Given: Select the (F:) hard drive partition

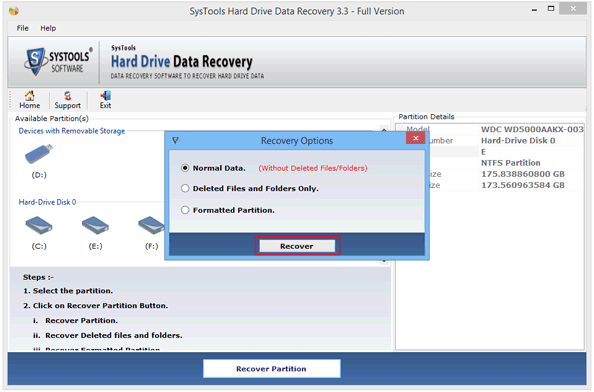Looking at the screenshot, I should (x=151, y=225).
